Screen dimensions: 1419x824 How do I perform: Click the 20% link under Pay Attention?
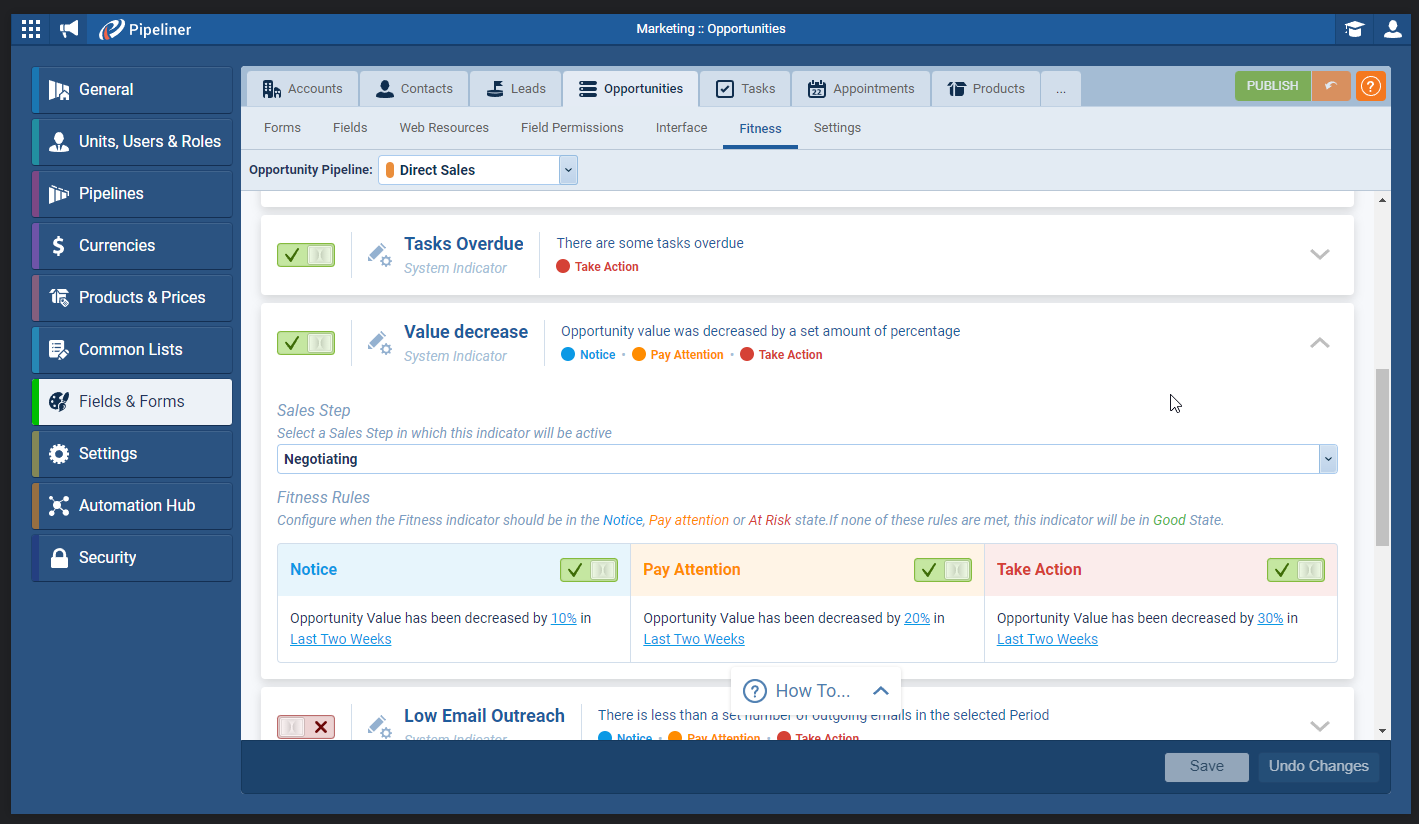[x=916, y=618]
